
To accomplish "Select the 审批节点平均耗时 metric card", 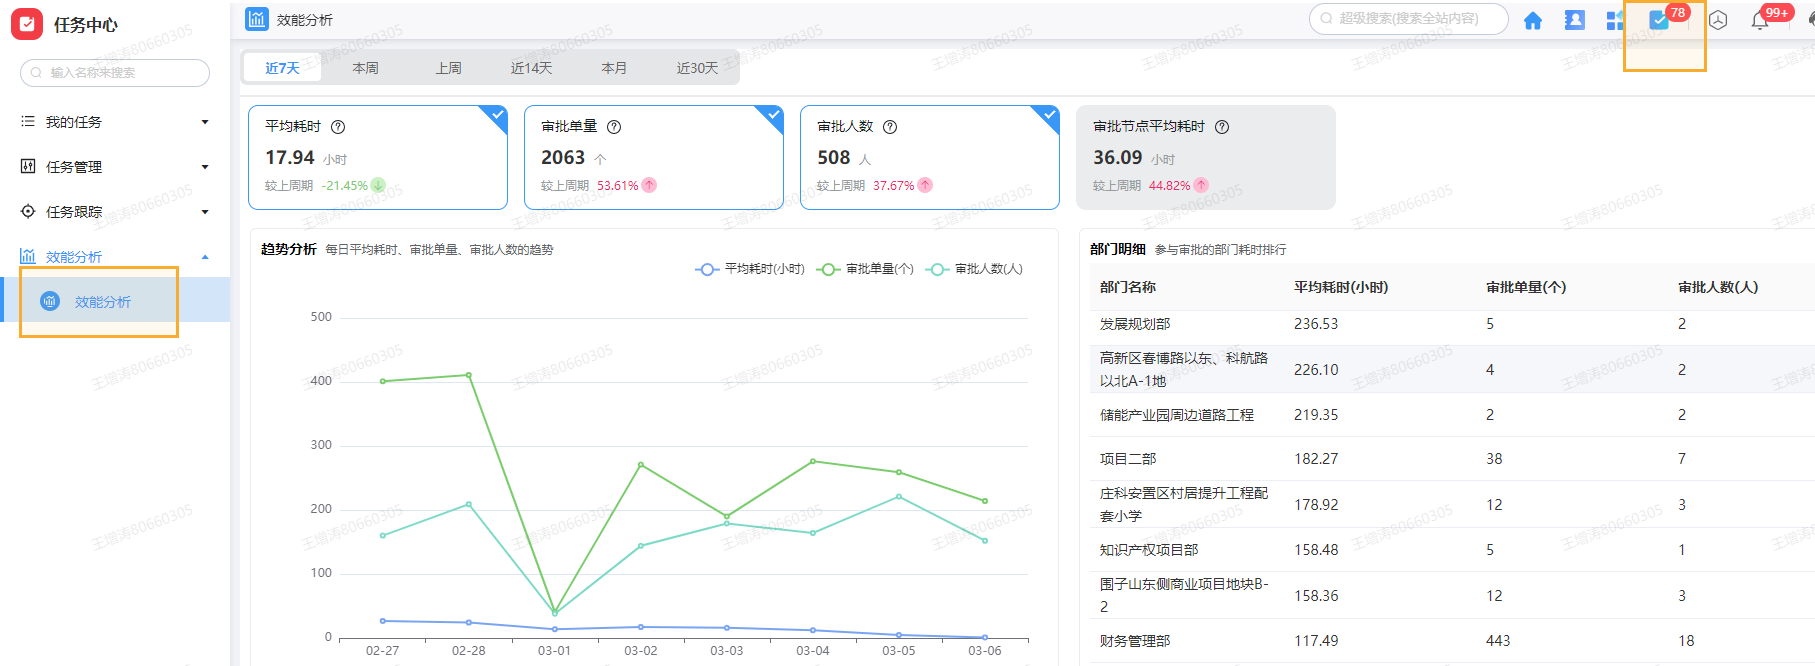I will pos(1205,157).
